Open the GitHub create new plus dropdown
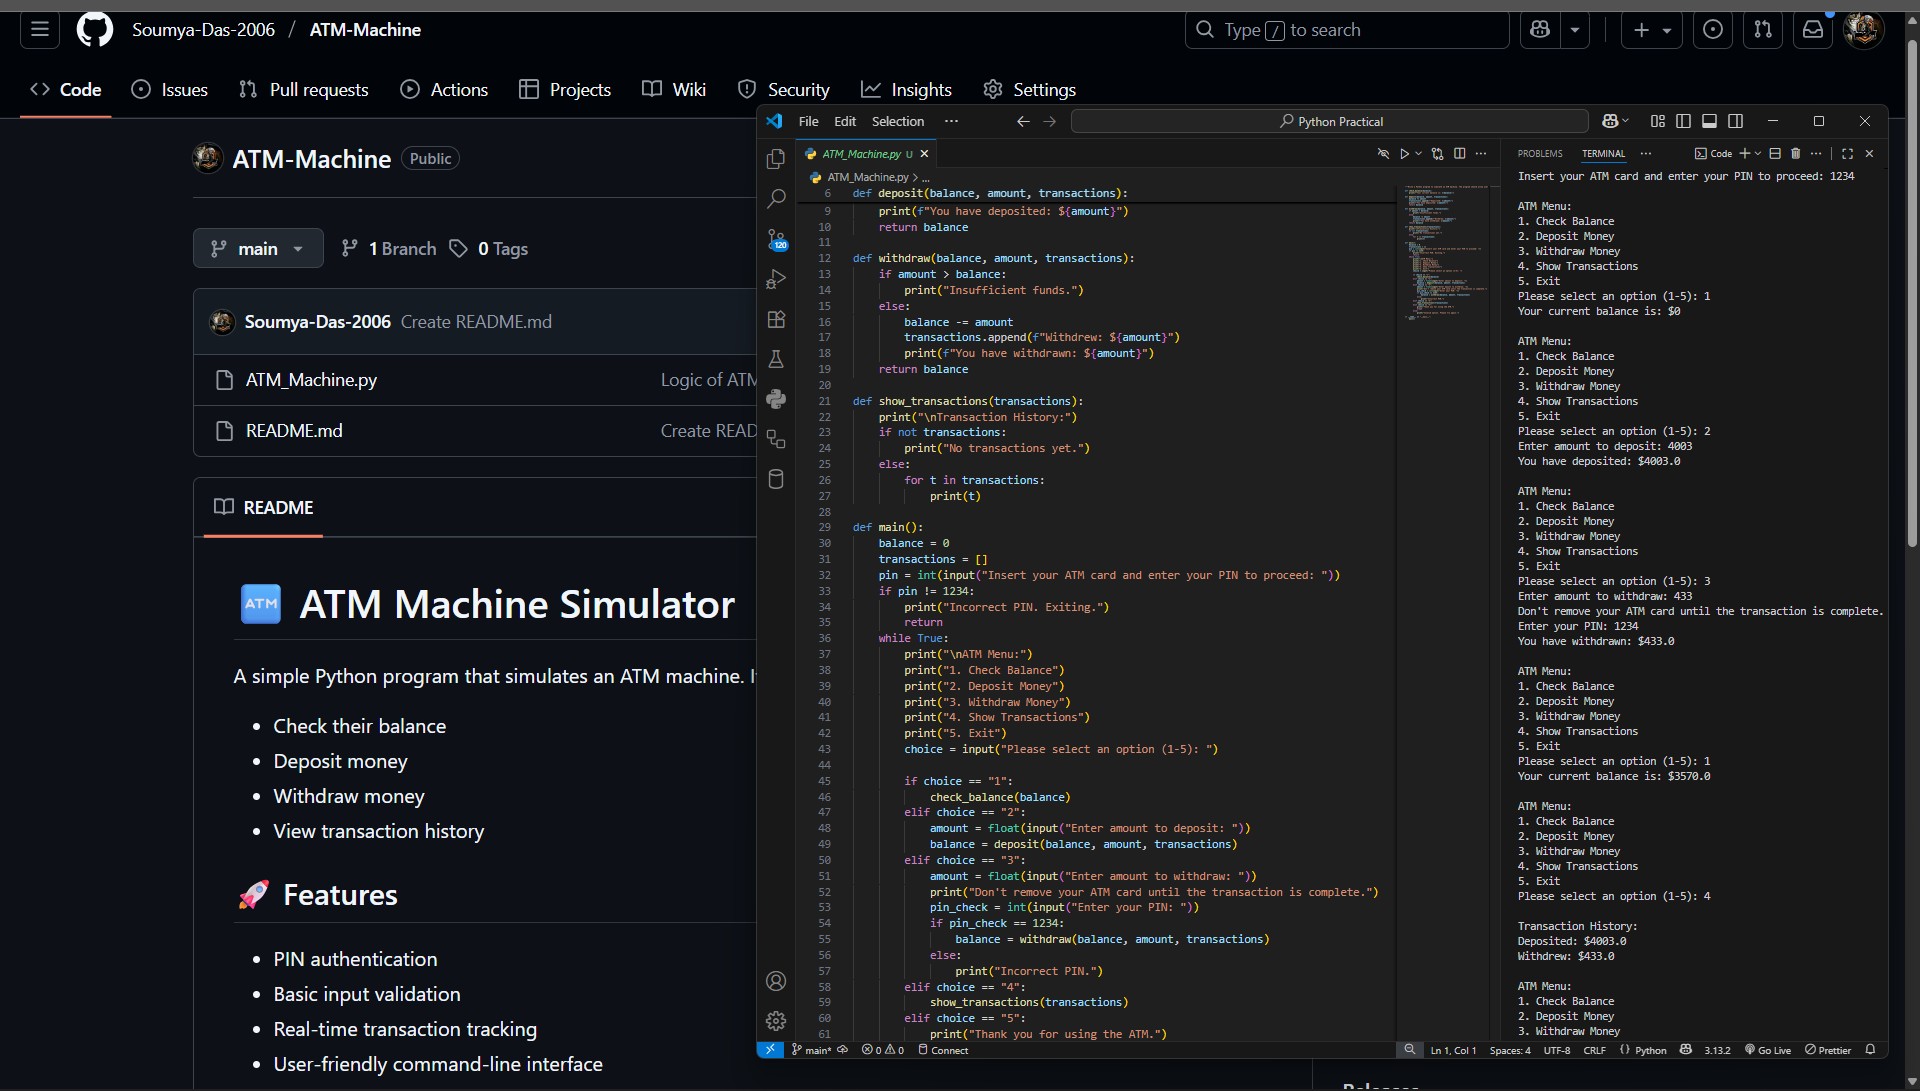The width and height of the screenshot is (1920, 1091). [1652, 30]
